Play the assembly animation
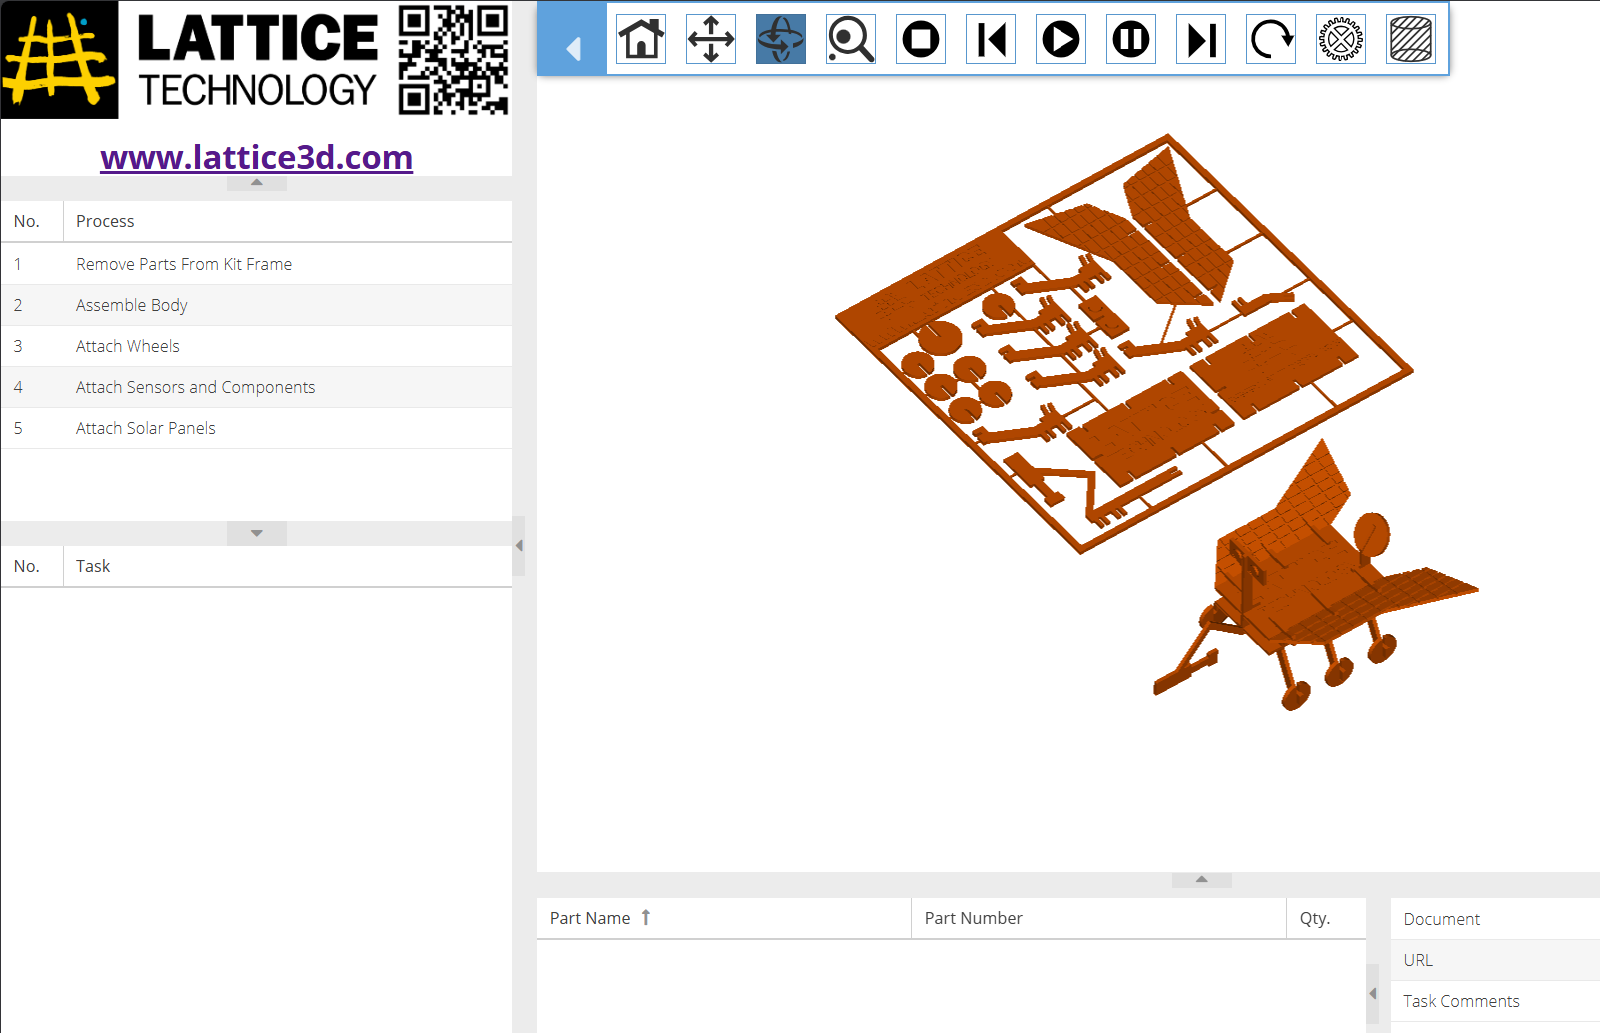Viewport: 1600px width, 1033px height. click(1061, 40)
